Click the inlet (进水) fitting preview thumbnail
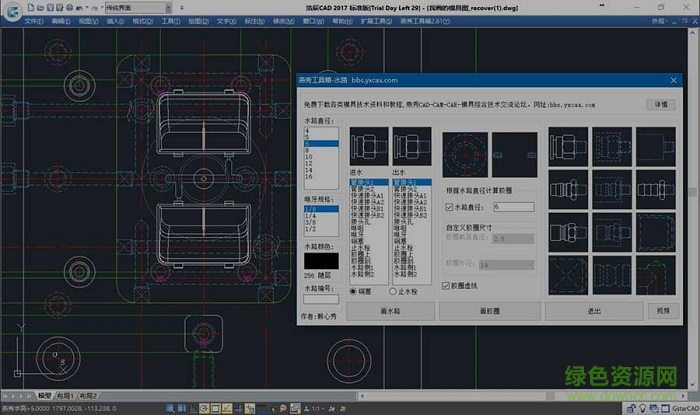This screenshot has width=700, height=415. click(369, 146)
